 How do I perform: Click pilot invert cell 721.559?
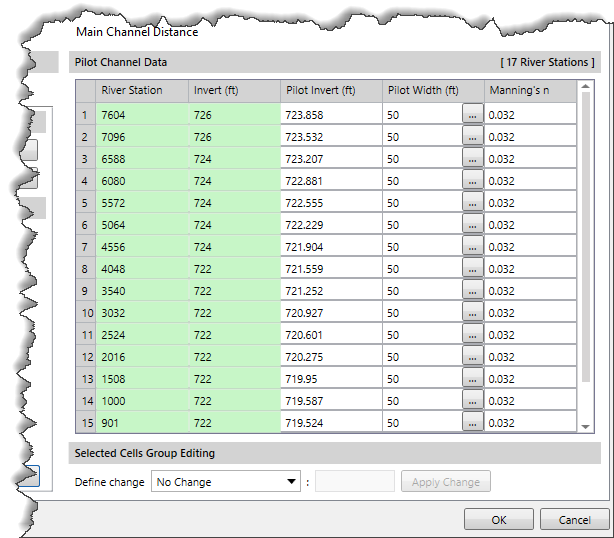point(331,268)
